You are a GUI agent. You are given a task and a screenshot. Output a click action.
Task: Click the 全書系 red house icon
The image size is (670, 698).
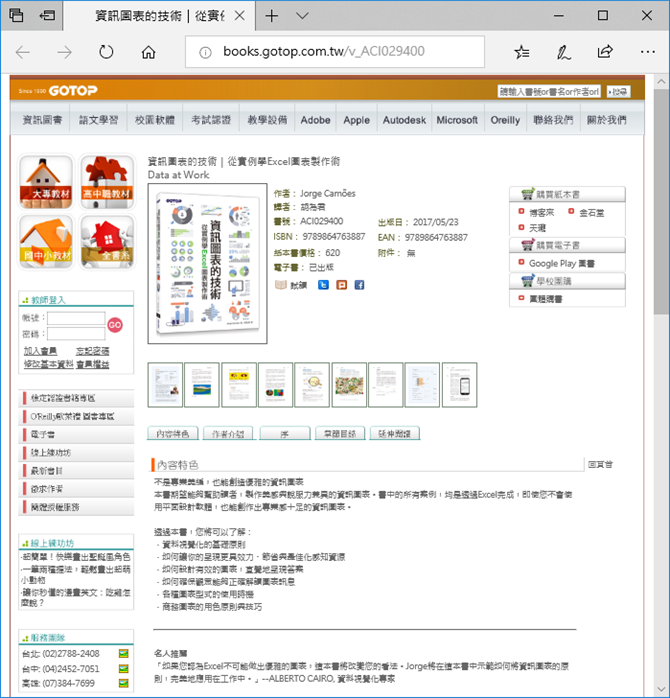107,242
